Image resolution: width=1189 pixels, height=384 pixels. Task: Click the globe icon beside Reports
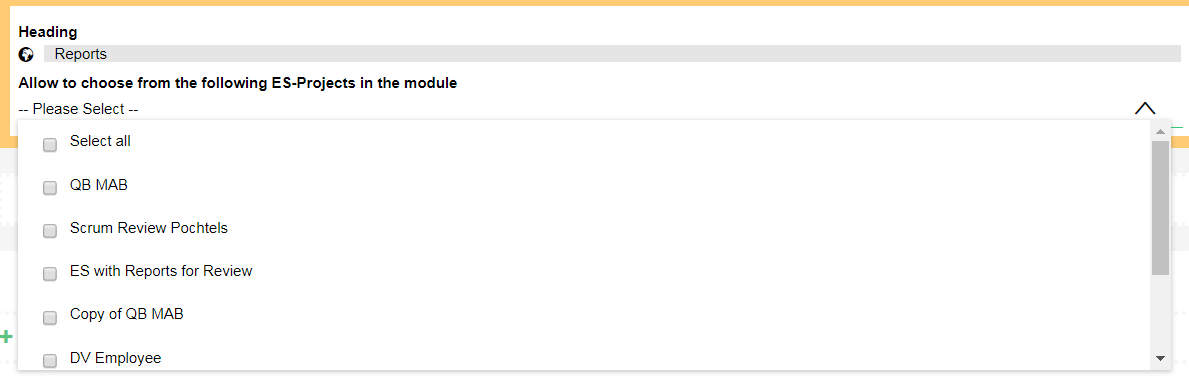[x=27, y=55]
